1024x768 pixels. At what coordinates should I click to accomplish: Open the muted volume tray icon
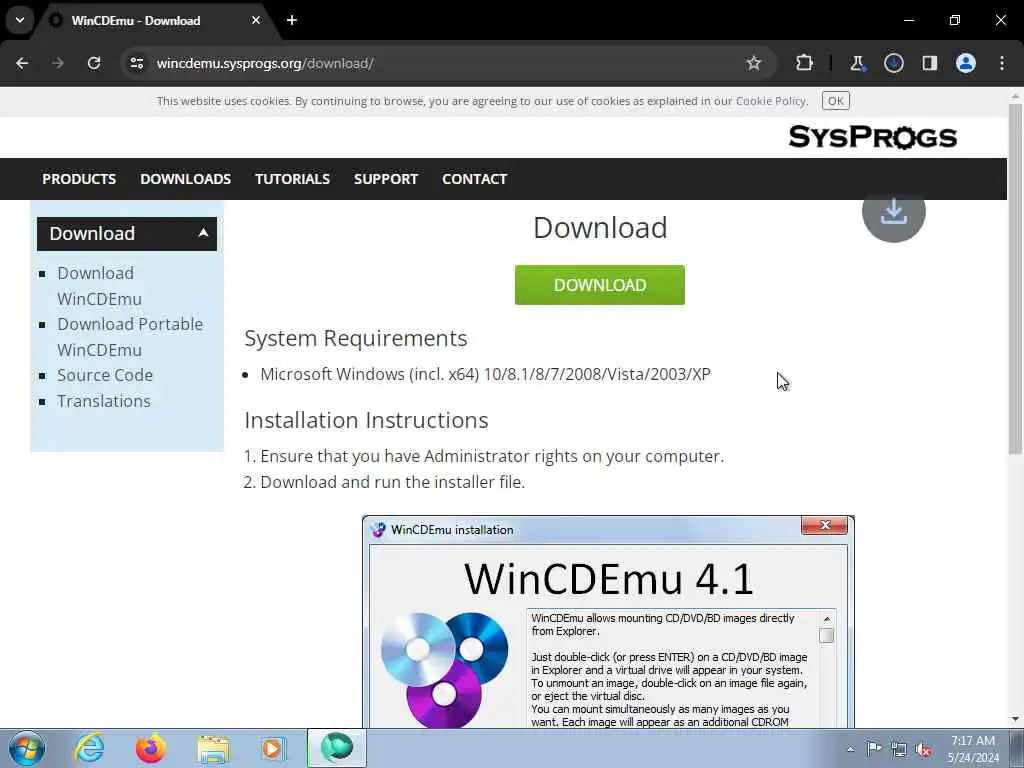pos(923,749)
